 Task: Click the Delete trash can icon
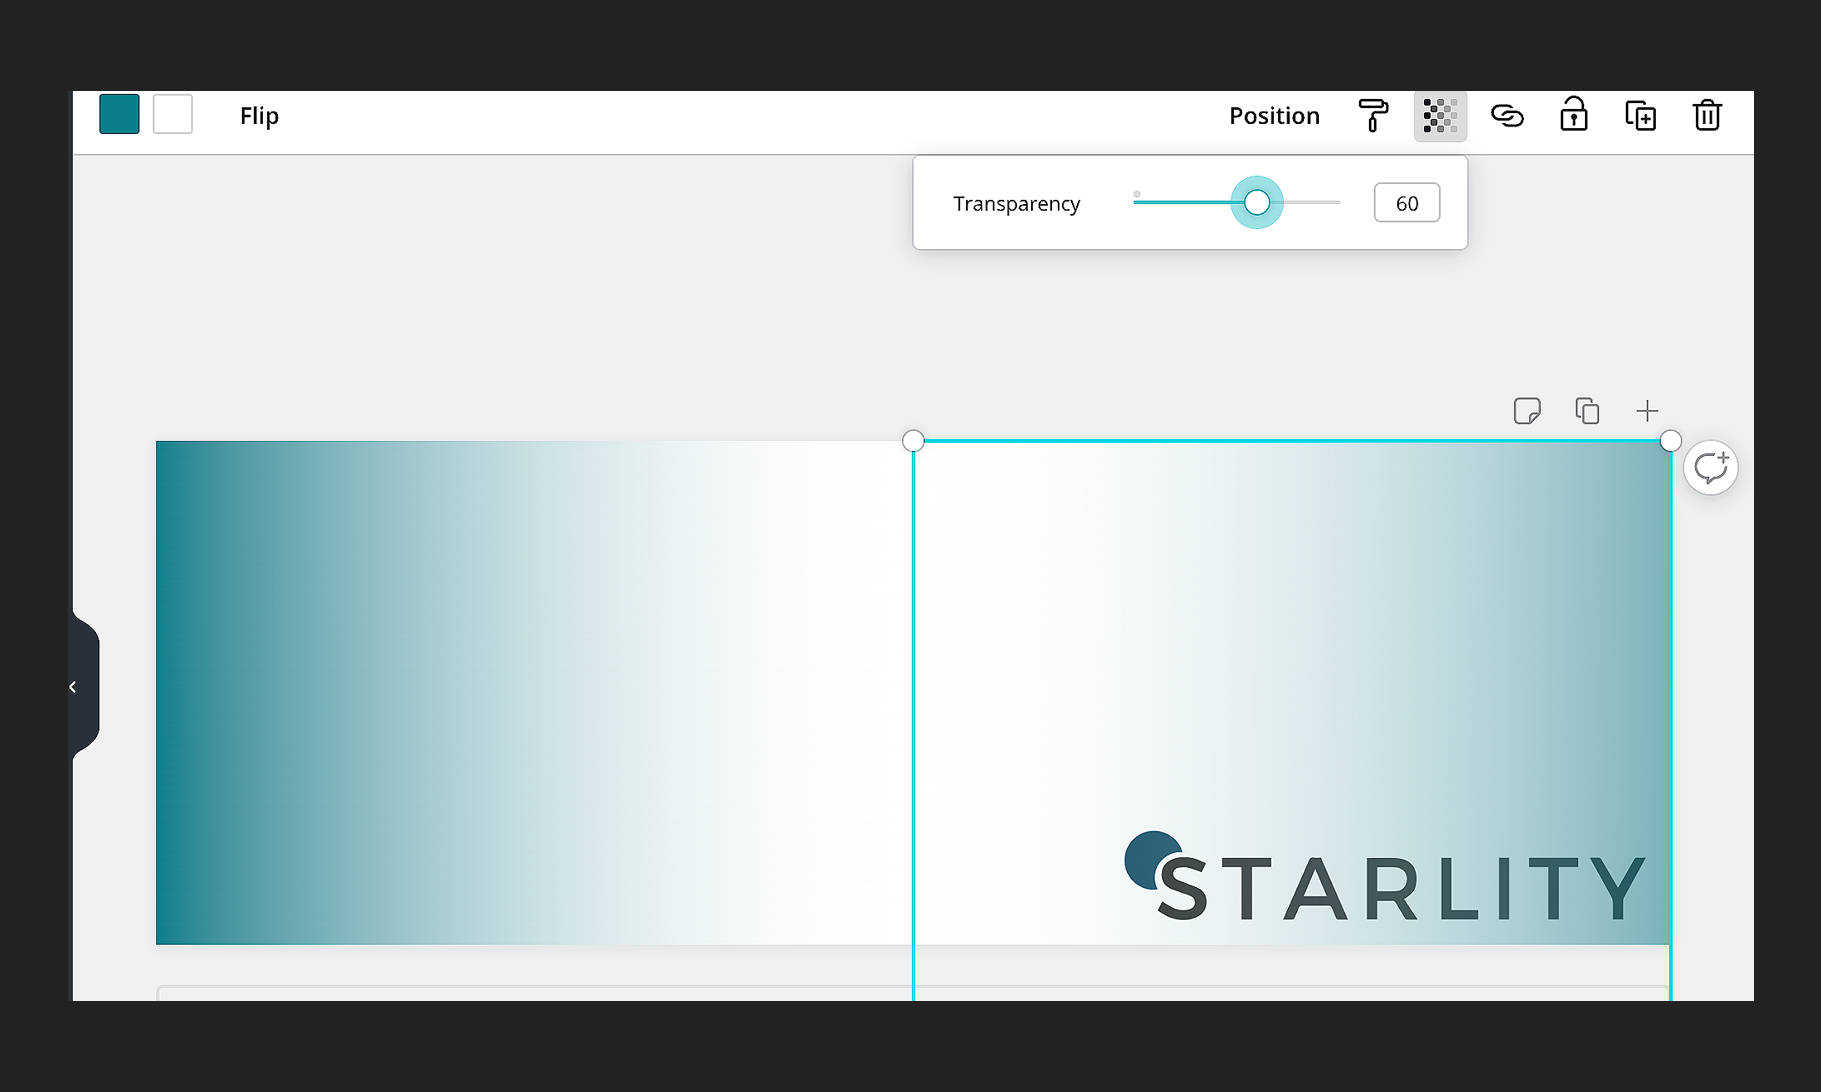[x=1707, y=115]
